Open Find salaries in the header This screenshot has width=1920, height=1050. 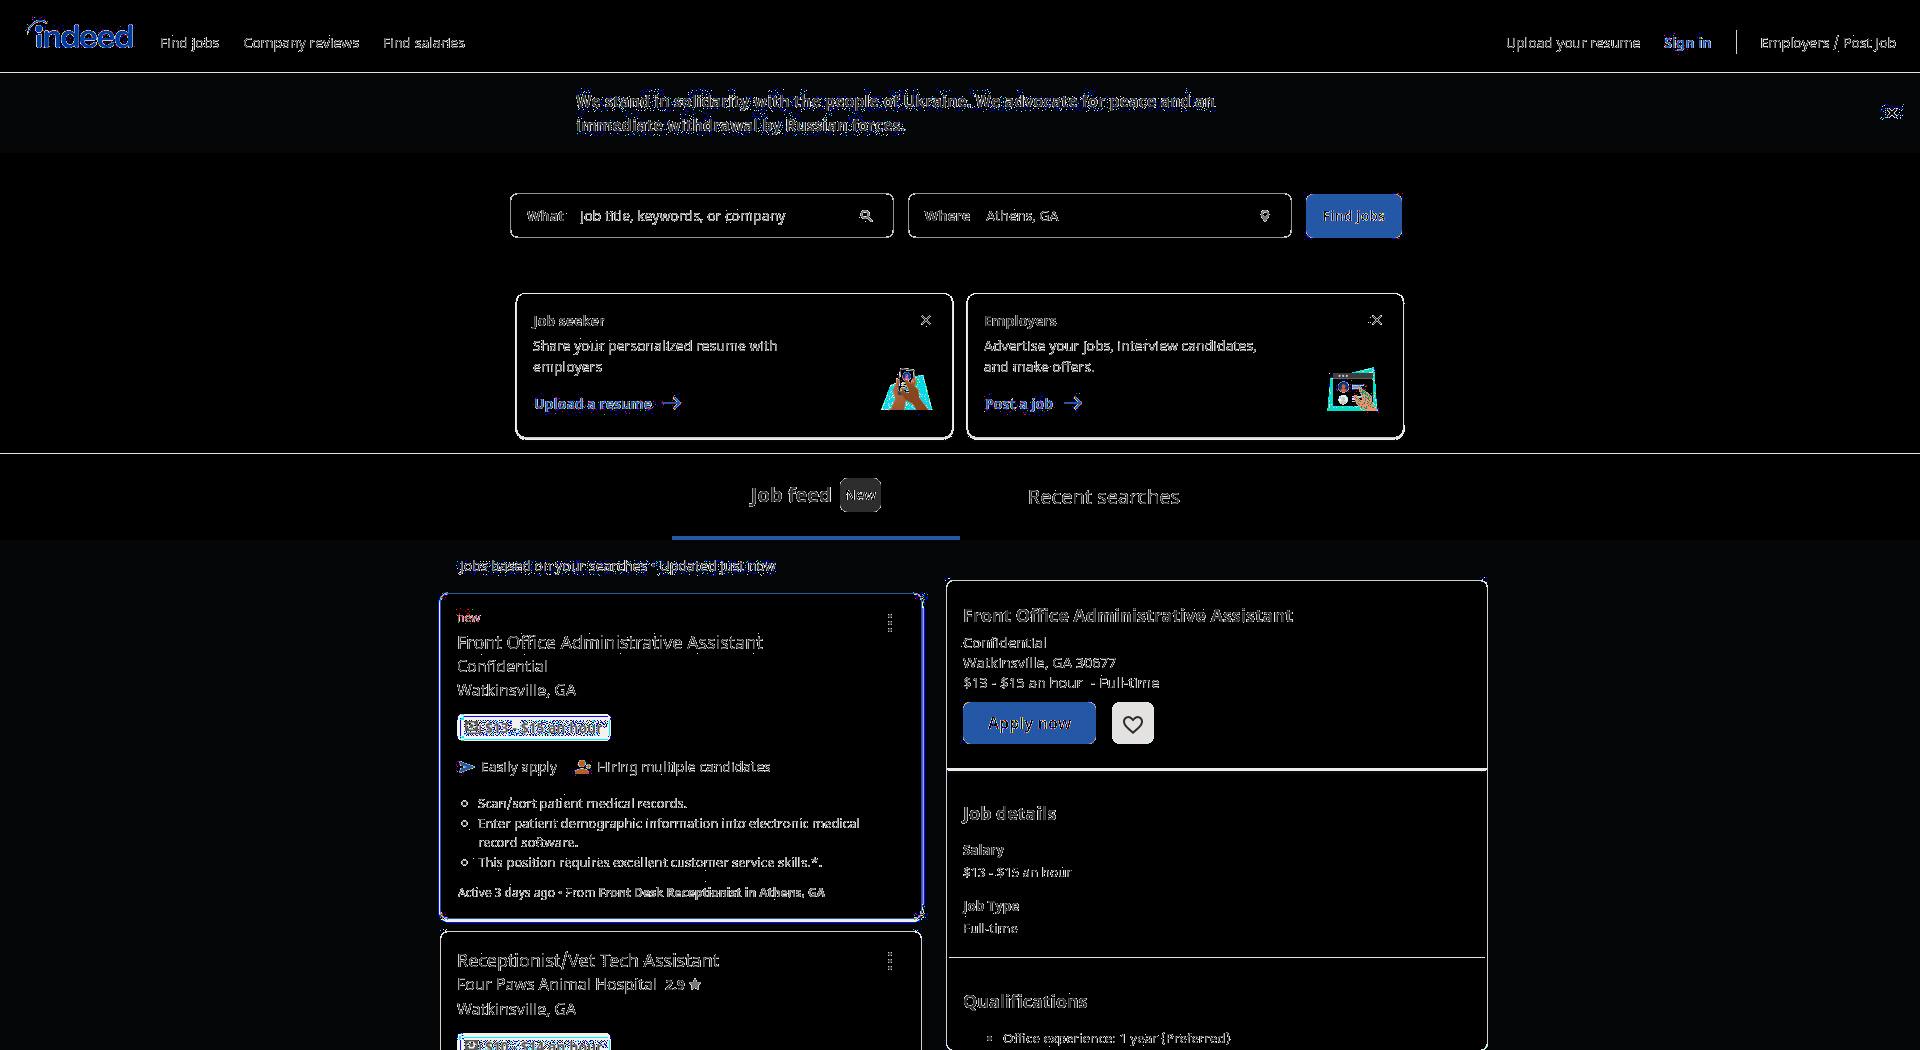point(424,43)
